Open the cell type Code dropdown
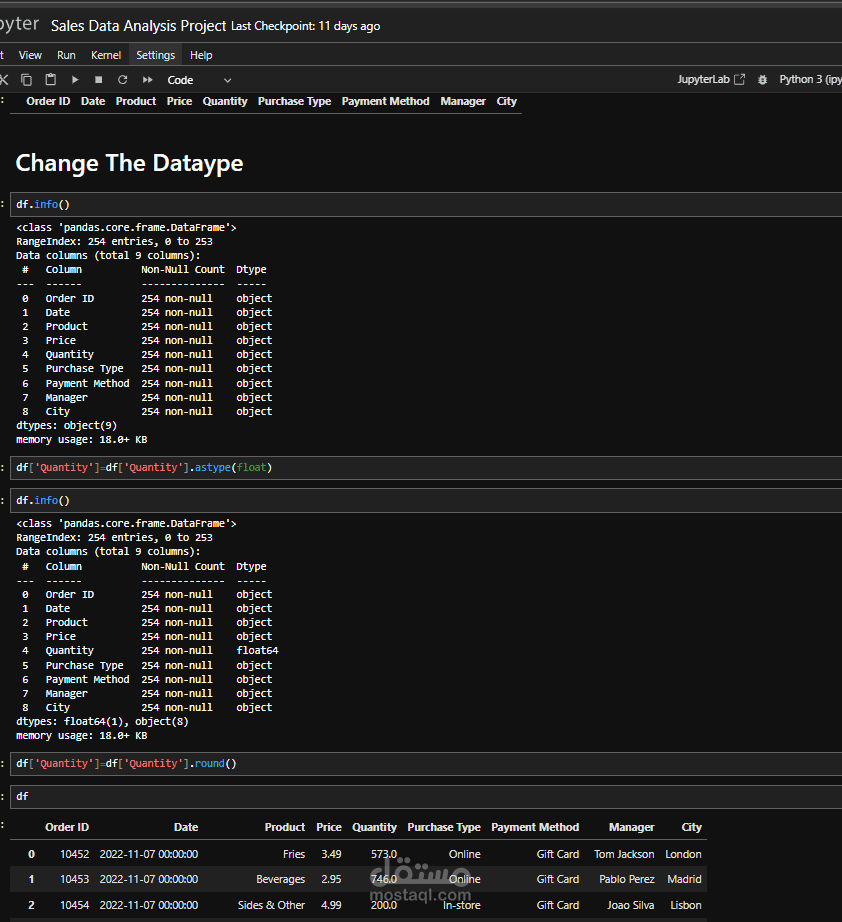This screenshot has height=922, width=842. (199, 80)
